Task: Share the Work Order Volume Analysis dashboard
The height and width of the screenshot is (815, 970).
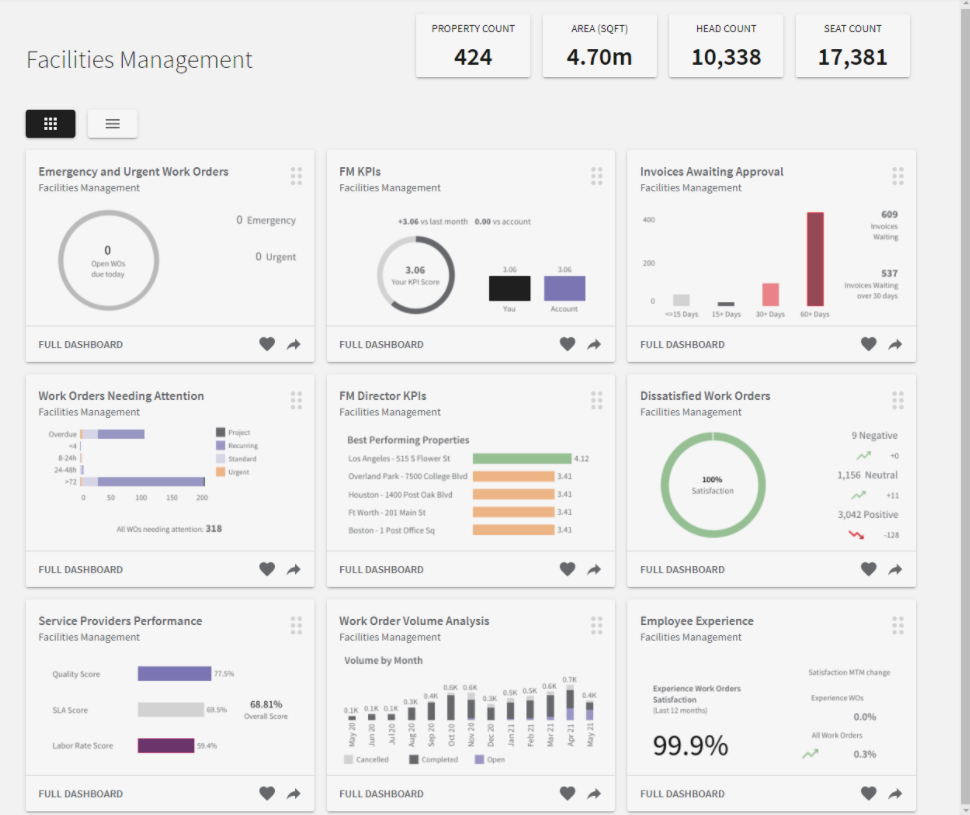Action: tap(593, 793)
